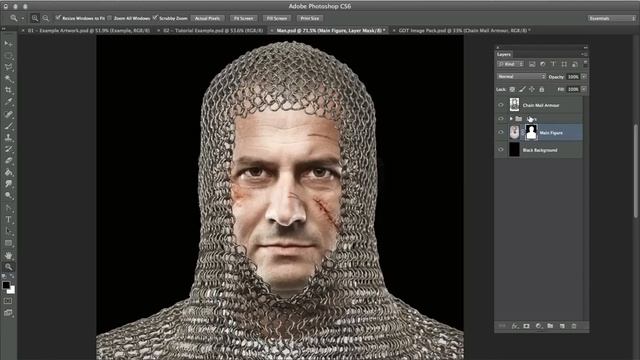The width and height of the screenshot is (640, 360).
Task: Add a layer mask
Action: 527,326
